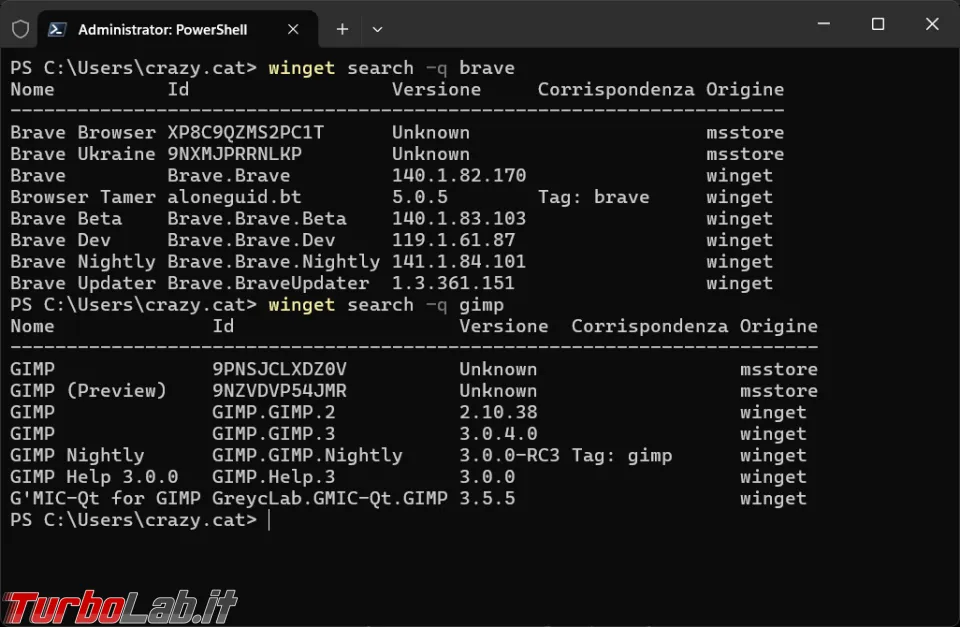
Task: Click the Id 'Brave.BraveUpdater'
Action: [x=268, y=283]
